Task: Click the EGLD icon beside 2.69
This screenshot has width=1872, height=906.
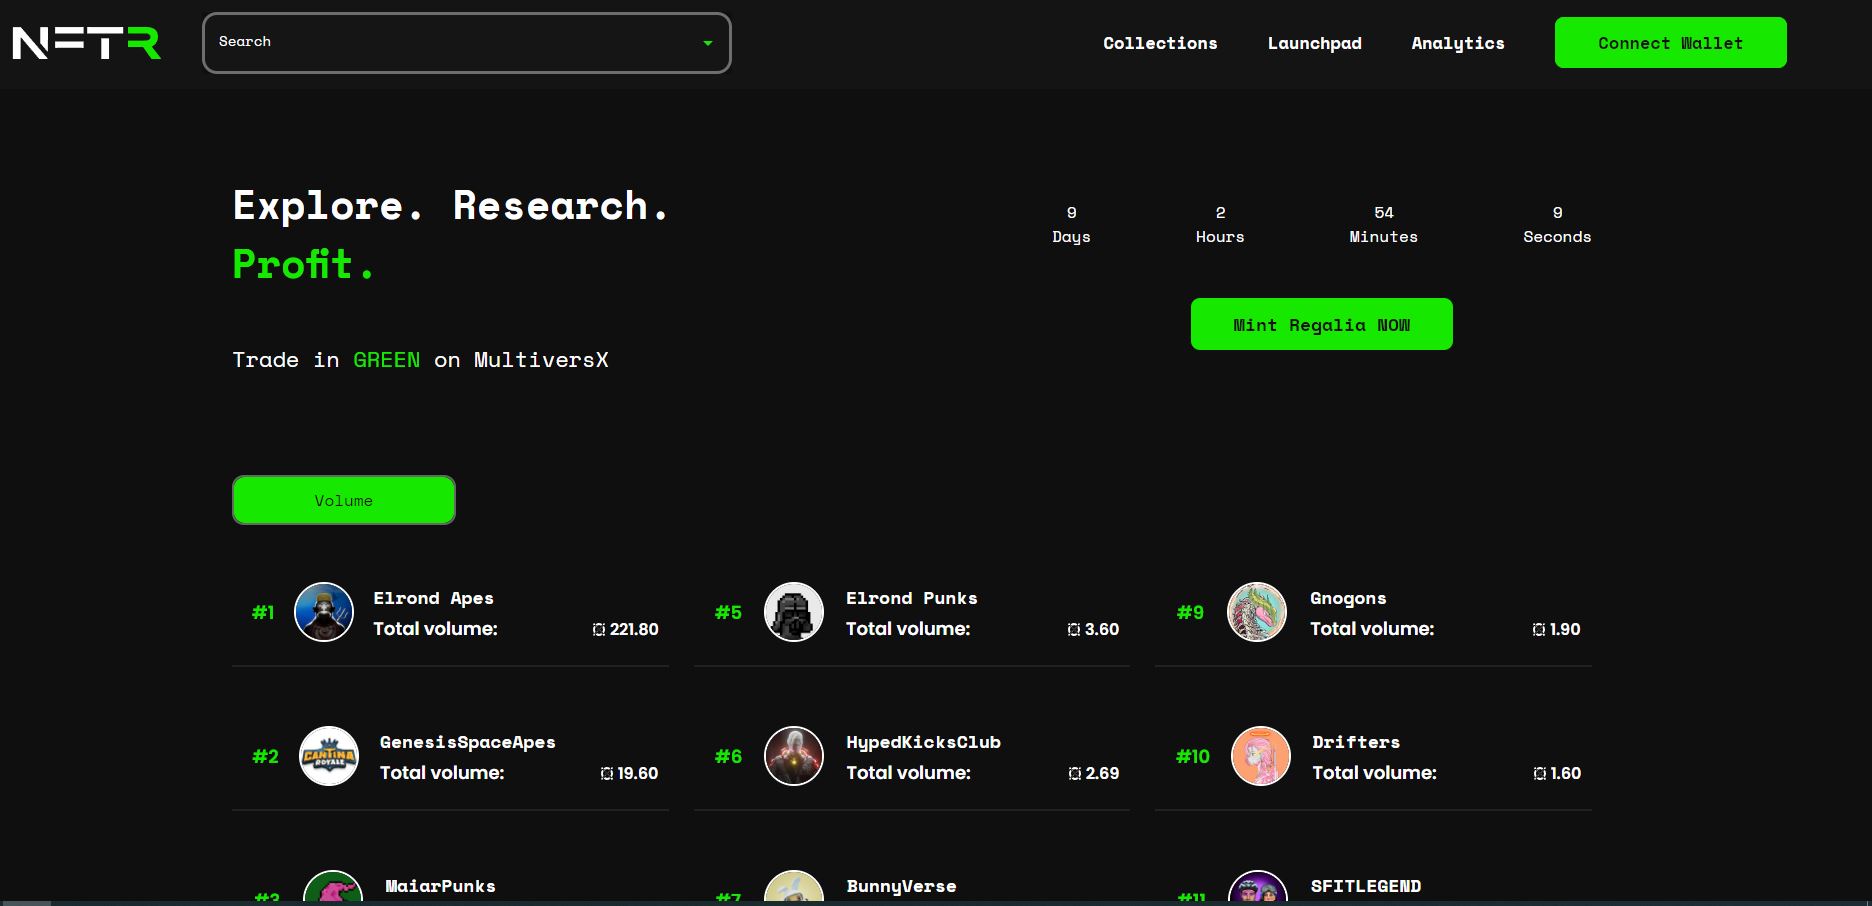Action: [x=1075, y=774]
